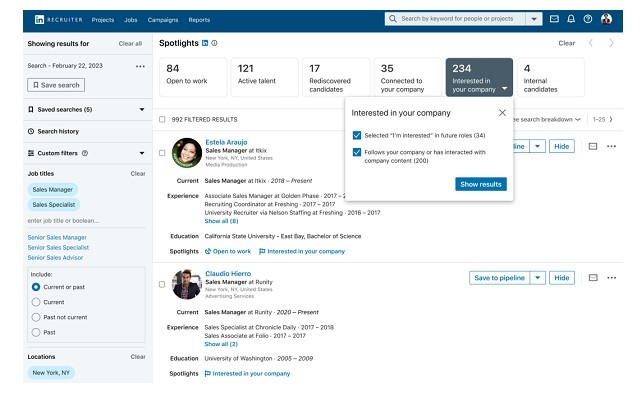Select the Current or past radio option

point(36,287)
